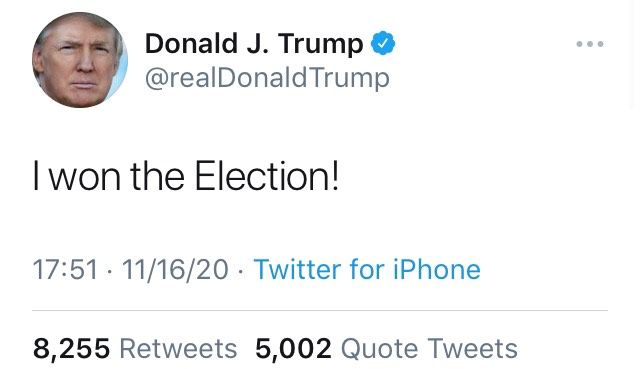Screen dimensions: 640x369
Task: Click the word "Election!" in the tweet
Action: tap(267, 176)
